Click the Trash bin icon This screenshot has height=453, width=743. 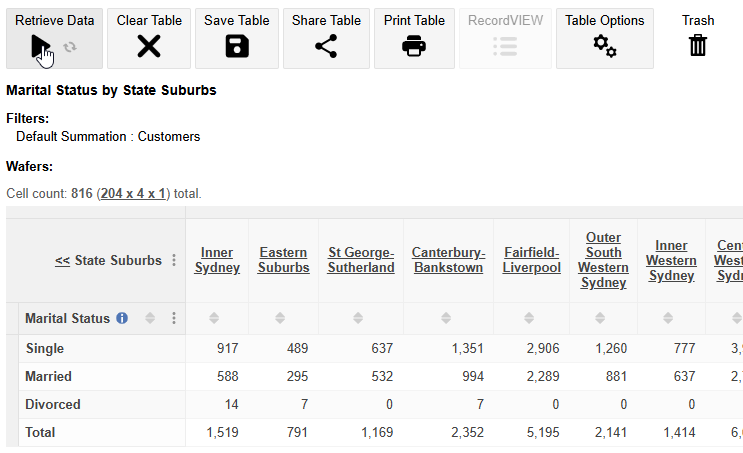(x=698, y=45)
